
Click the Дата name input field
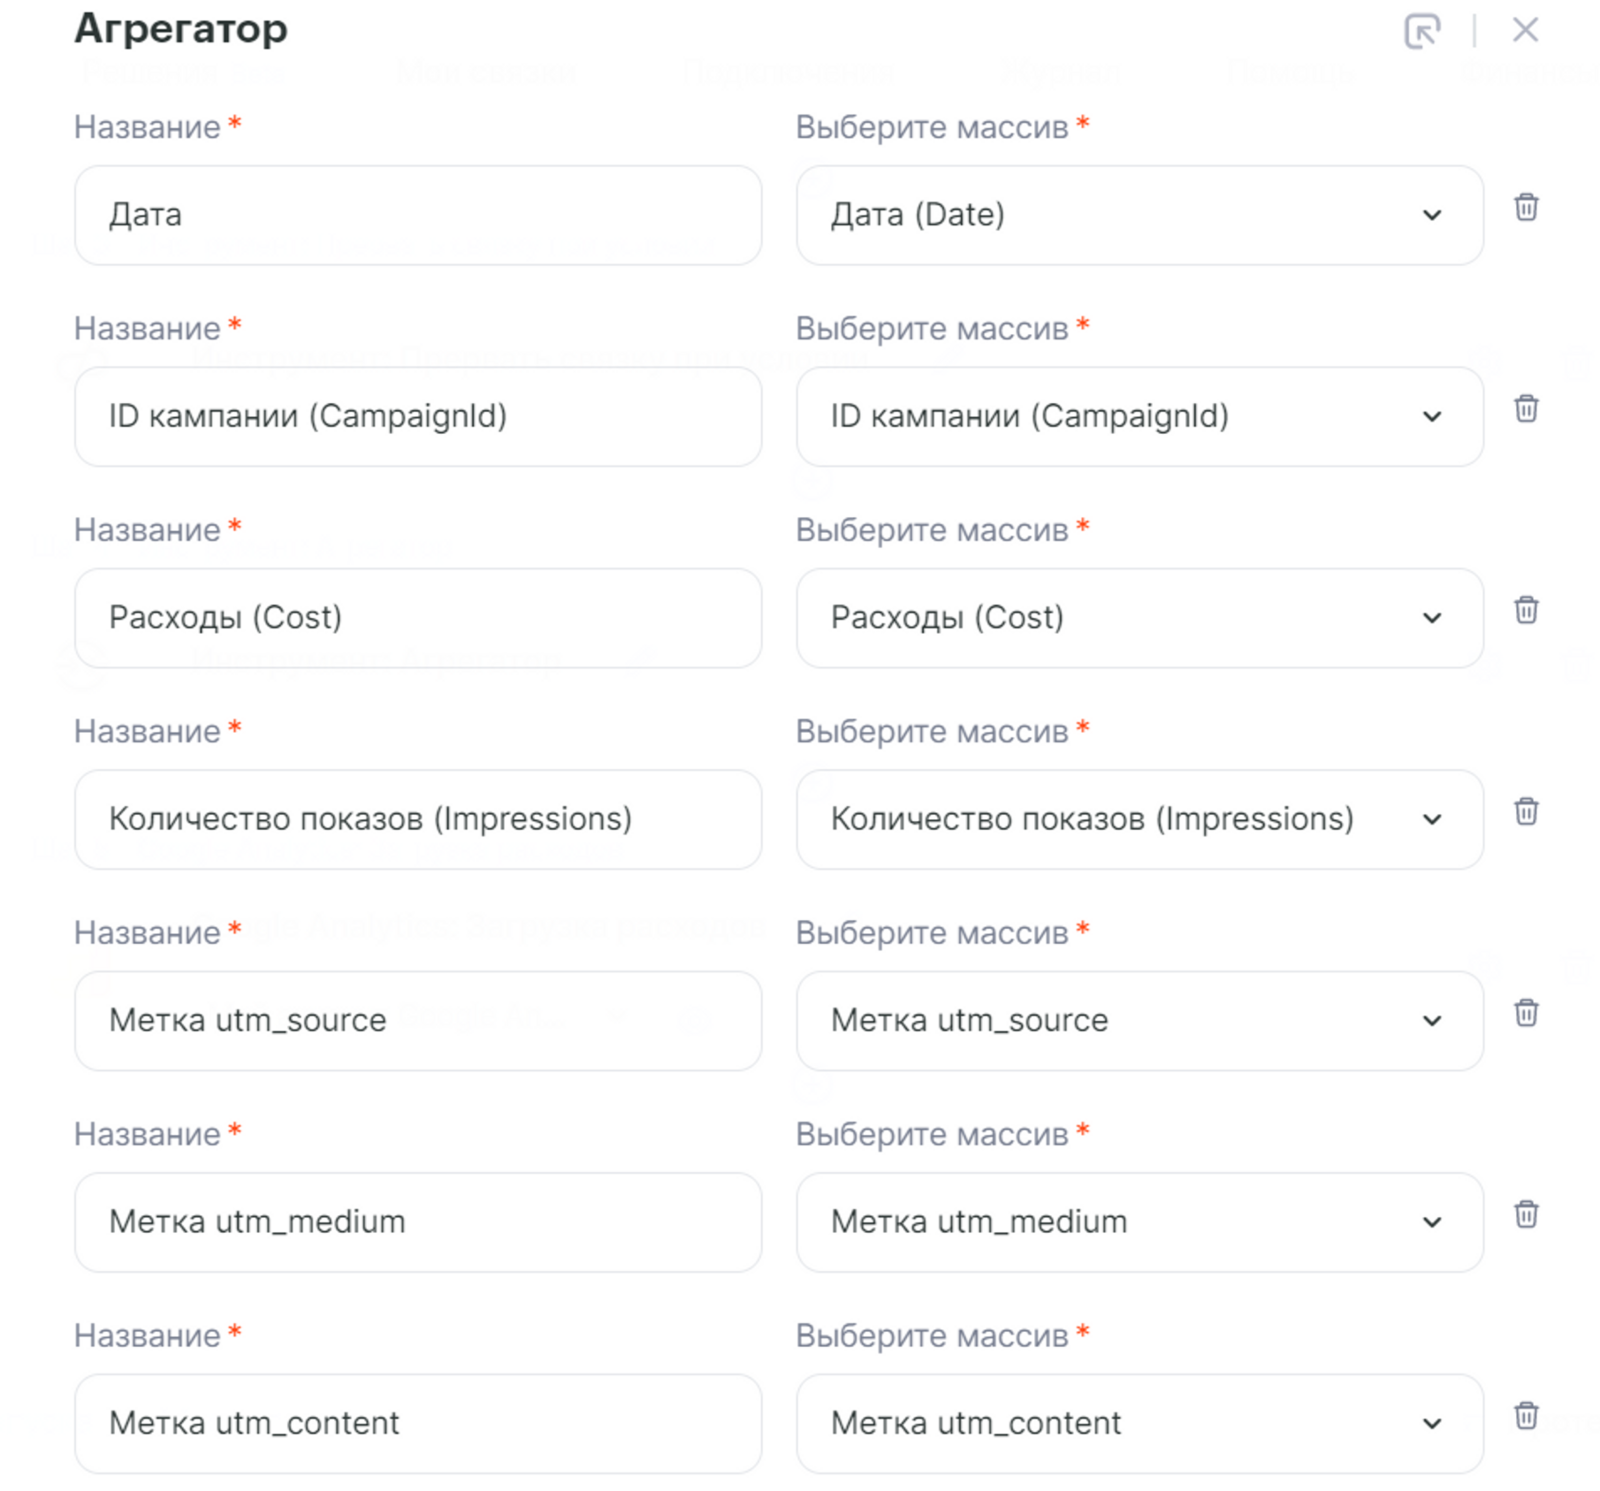pyautogui.click(x=418, y=215)
